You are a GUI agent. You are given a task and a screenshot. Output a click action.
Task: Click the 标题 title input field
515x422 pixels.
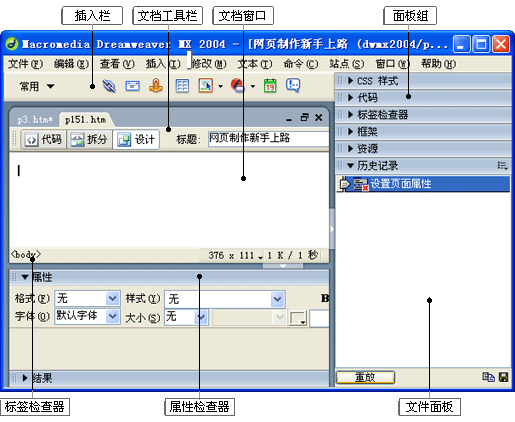click(x=269, y=139)
